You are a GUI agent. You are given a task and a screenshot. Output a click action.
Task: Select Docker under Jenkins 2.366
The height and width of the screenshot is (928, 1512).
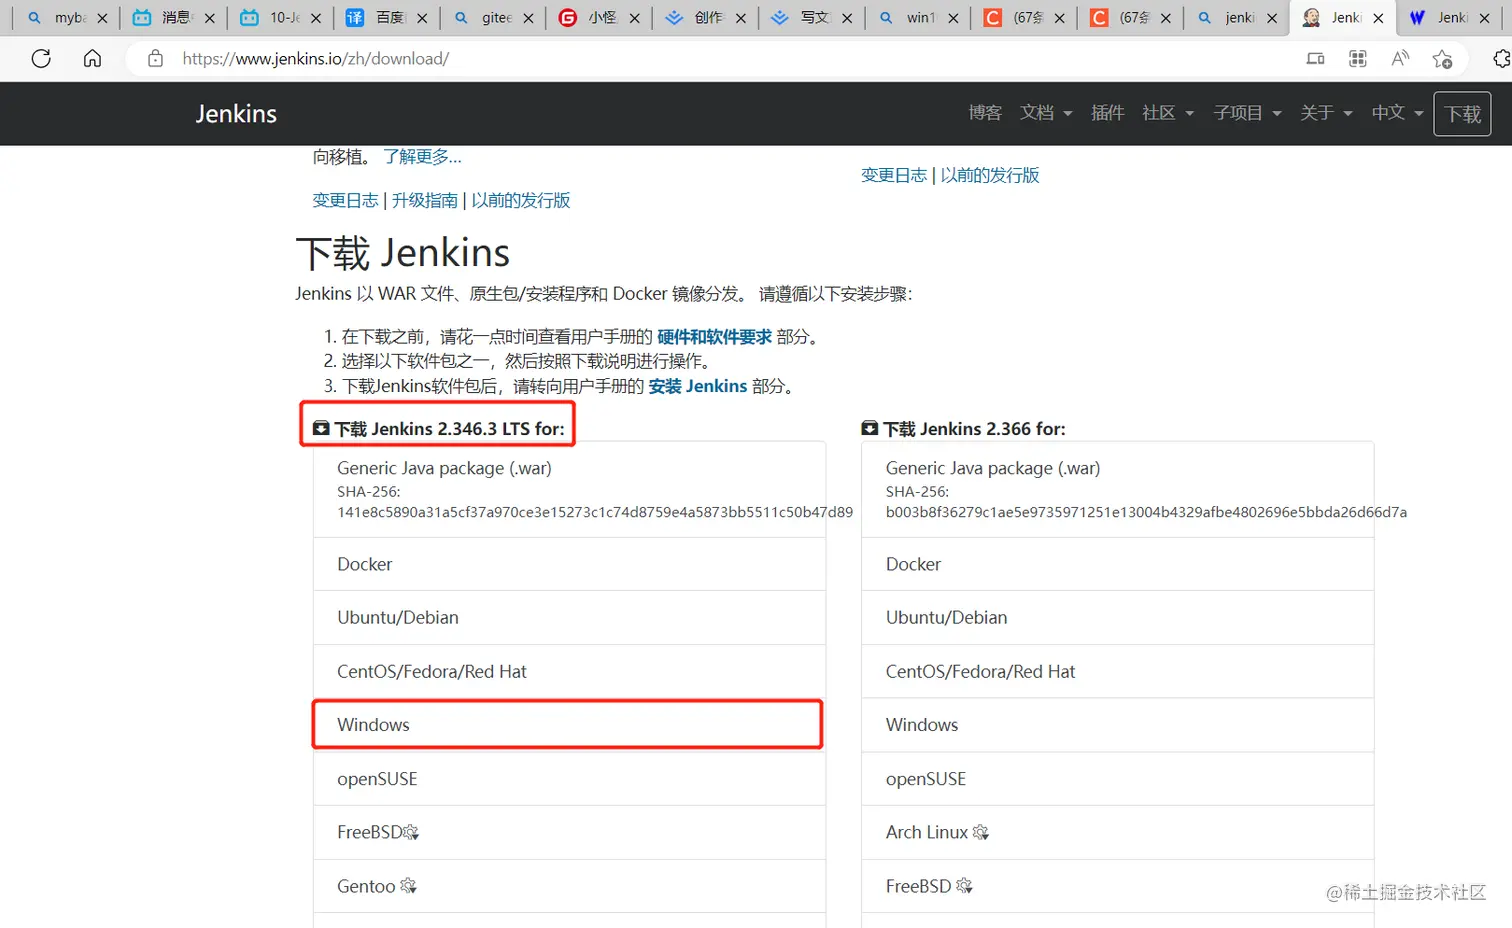[x=1117, y=564]
